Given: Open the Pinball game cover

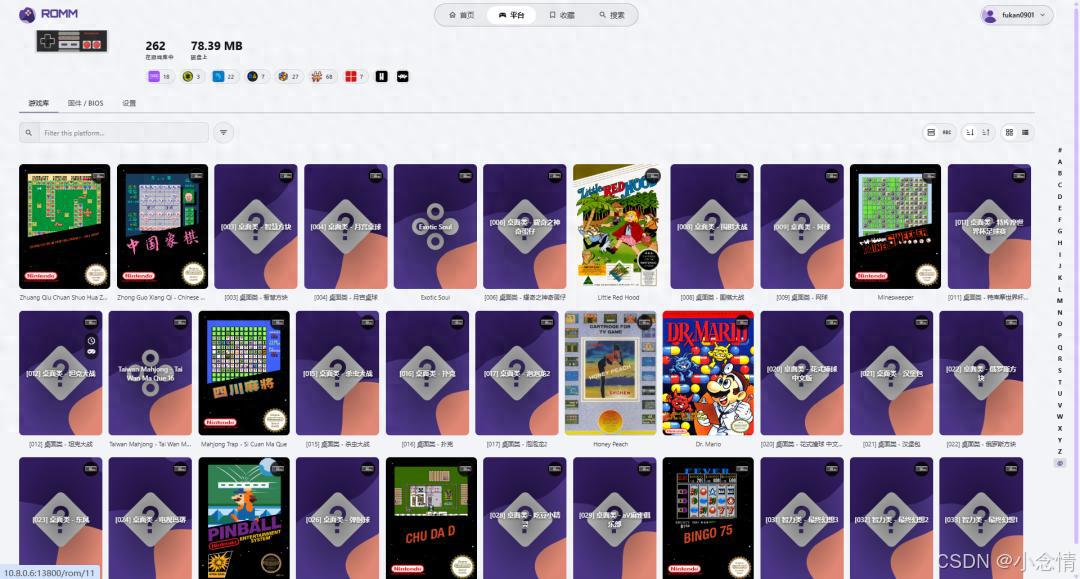Looking at the screenshot, I should pyautogui.click(x=244, y=518).
